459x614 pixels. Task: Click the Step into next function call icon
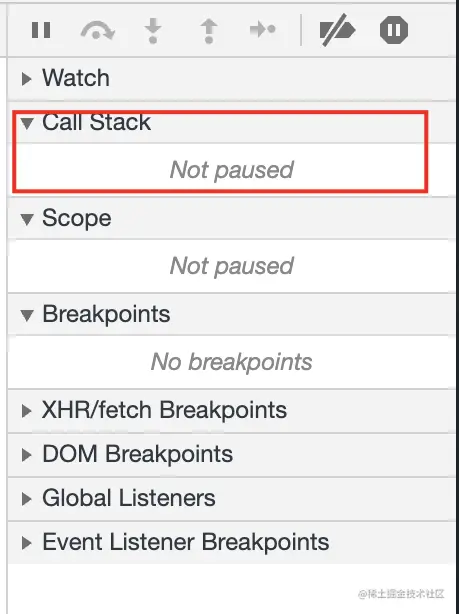click(x=153, y=30)
